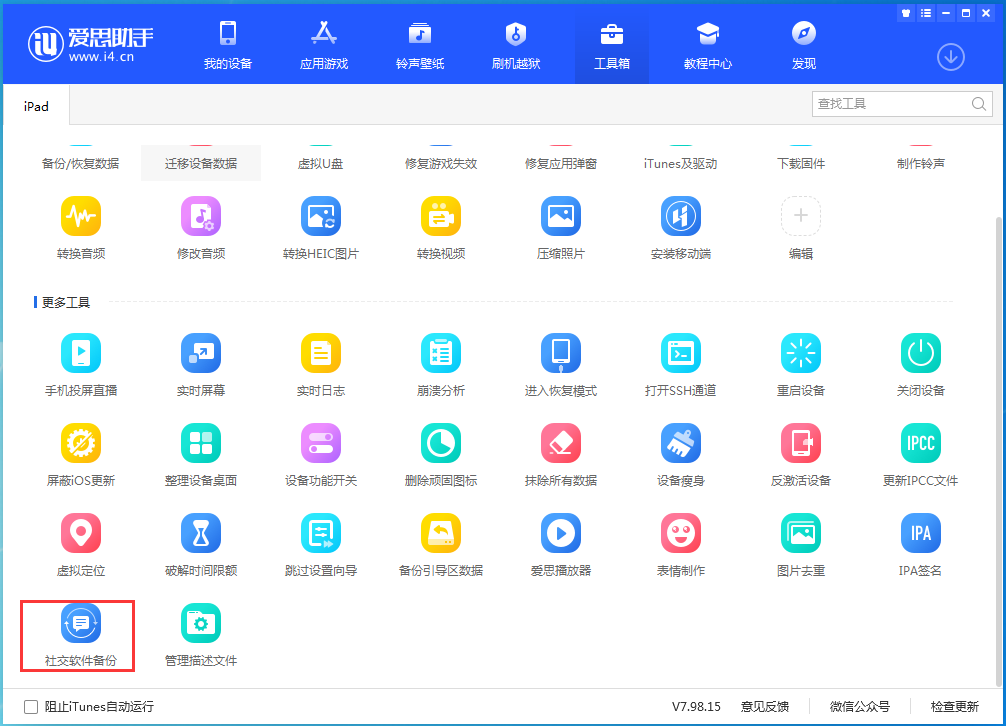Launch the 手机投屏直播 screen mirroring tool
1006x726 pixels.
80,363
